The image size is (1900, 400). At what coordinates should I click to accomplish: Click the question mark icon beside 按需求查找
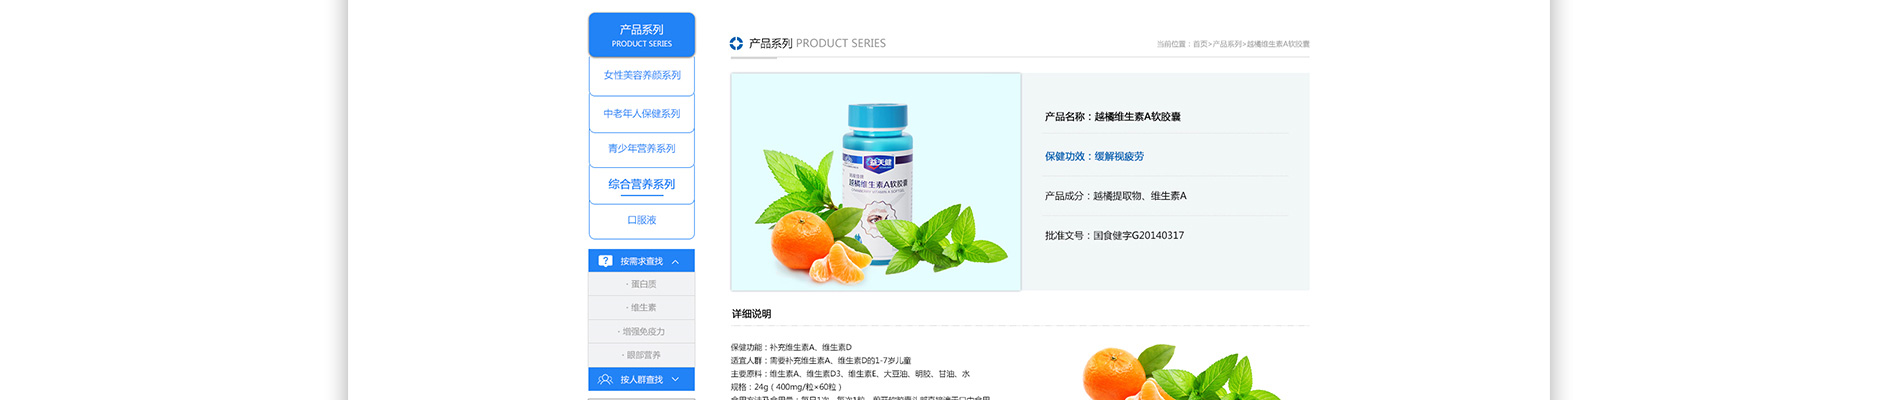(x=605, y=261)
